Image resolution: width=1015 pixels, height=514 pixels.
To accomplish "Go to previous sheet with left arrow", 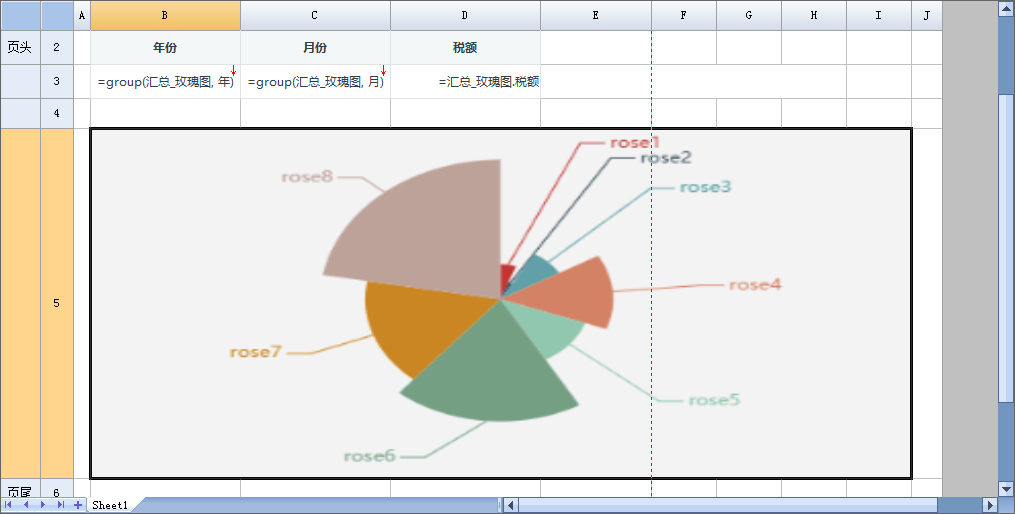I will pyautogui.click(x=27, y=505).
